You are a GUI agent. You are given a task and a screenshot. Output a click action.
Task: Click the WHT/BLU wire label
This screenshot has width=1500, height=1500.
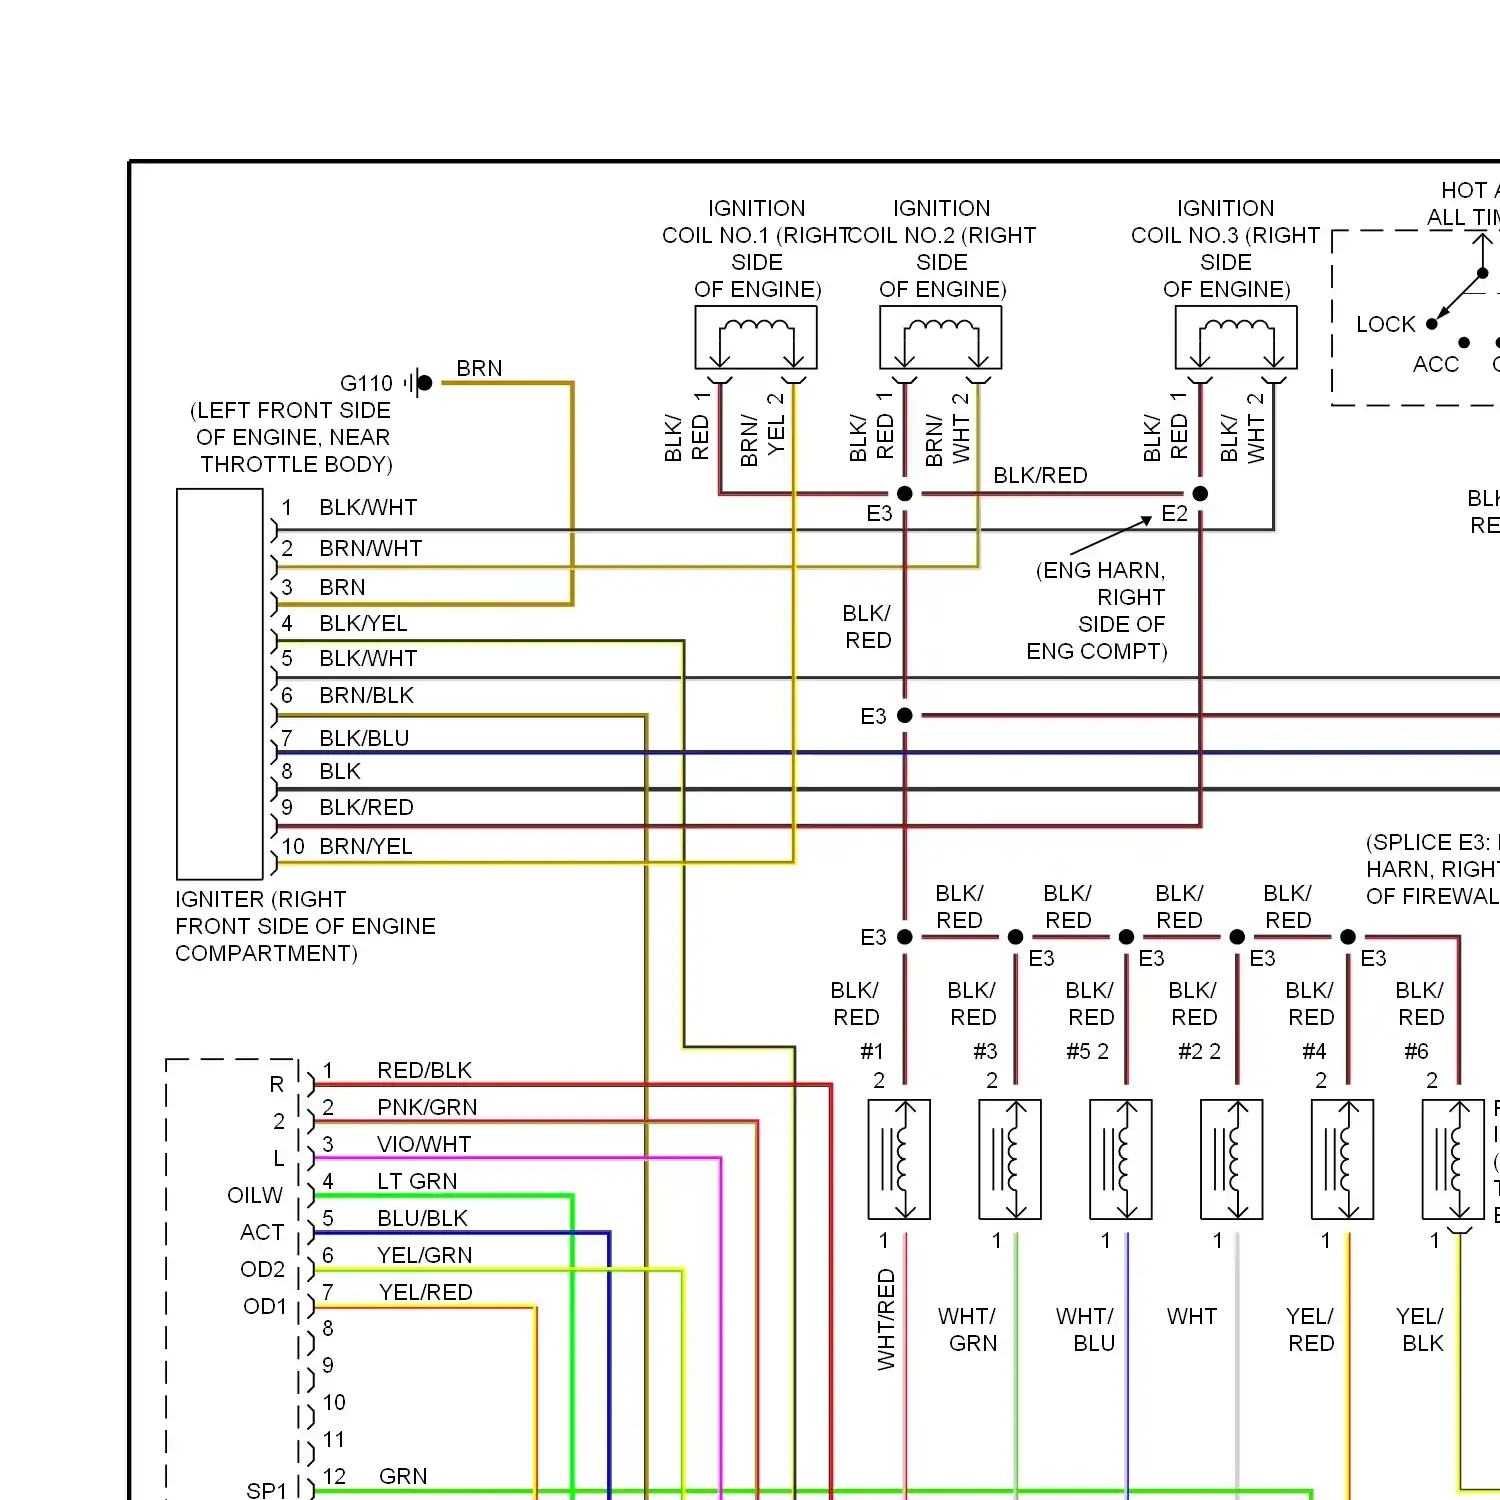(x=1085, y=1329)
